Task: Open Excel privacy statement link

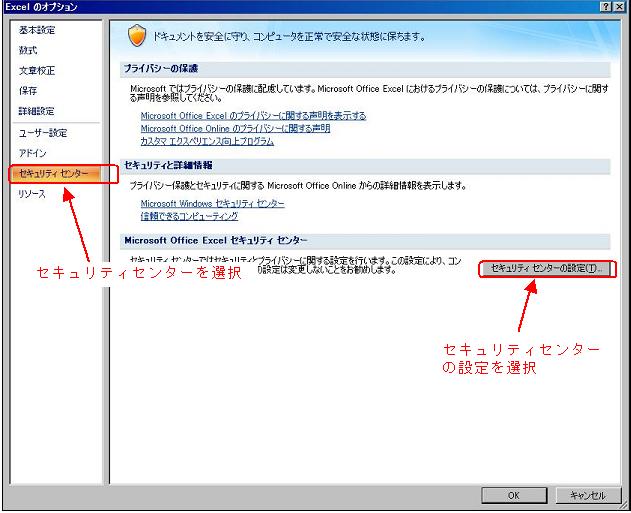Action: coord(253,116)
